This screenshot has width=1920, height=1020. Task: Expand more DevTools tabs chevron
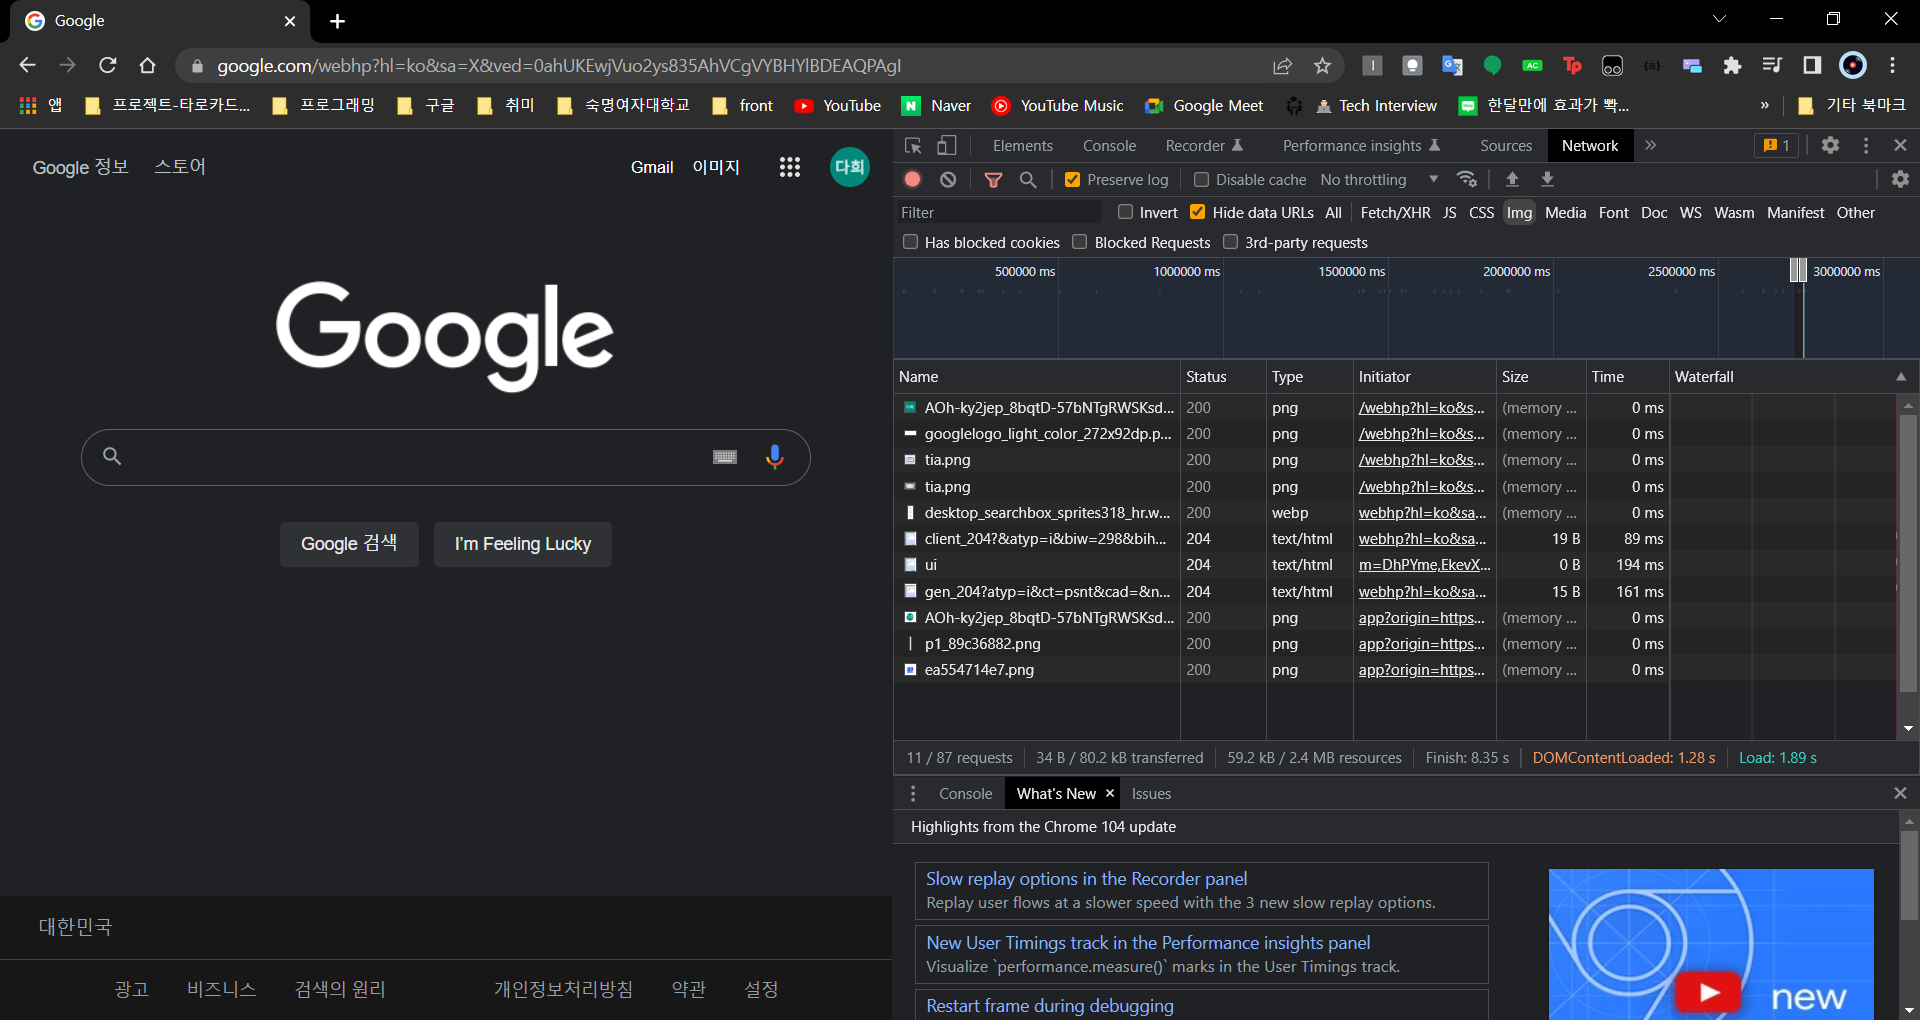pyautogui.click(x=1650, y=145)
